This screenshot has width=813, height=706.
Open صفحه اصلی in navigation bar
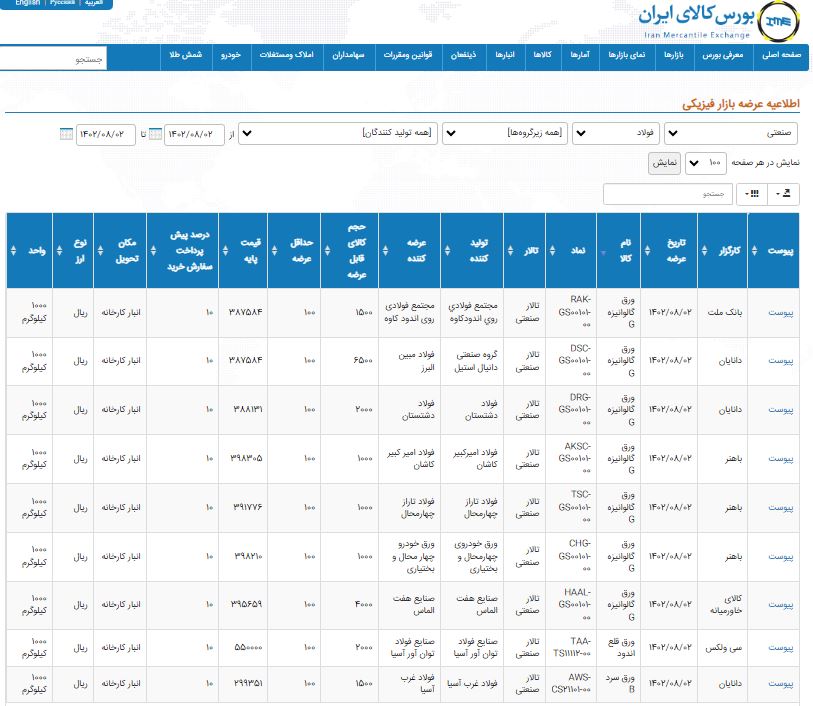pos(781,55)
